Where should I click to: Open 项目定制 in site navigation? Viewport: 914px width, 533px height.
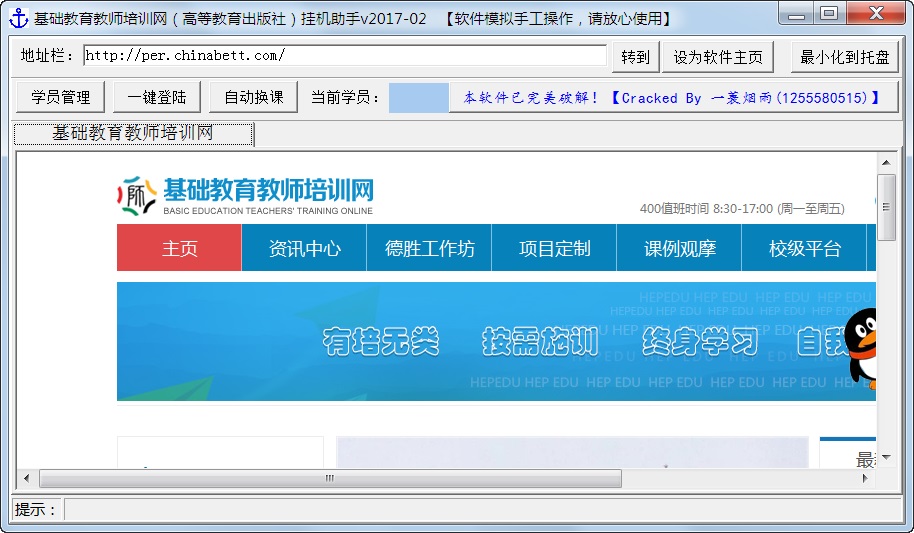(554, 248)
